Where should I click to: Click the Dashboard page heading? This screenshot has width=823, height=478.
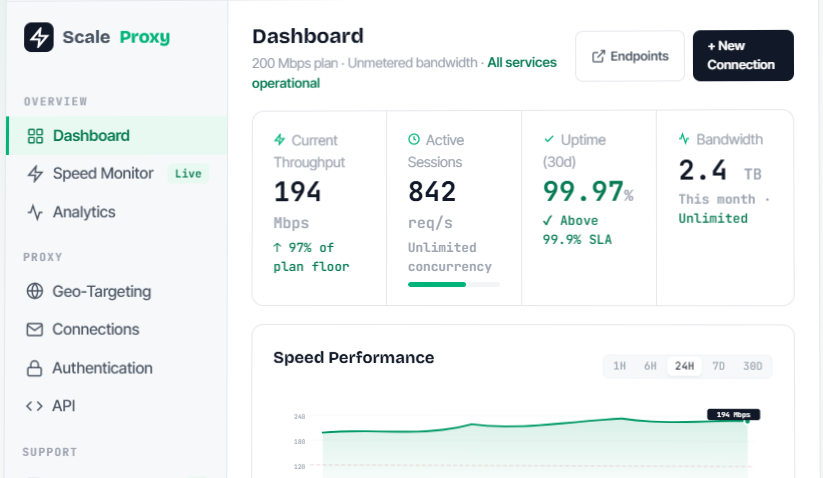point(308,36)
